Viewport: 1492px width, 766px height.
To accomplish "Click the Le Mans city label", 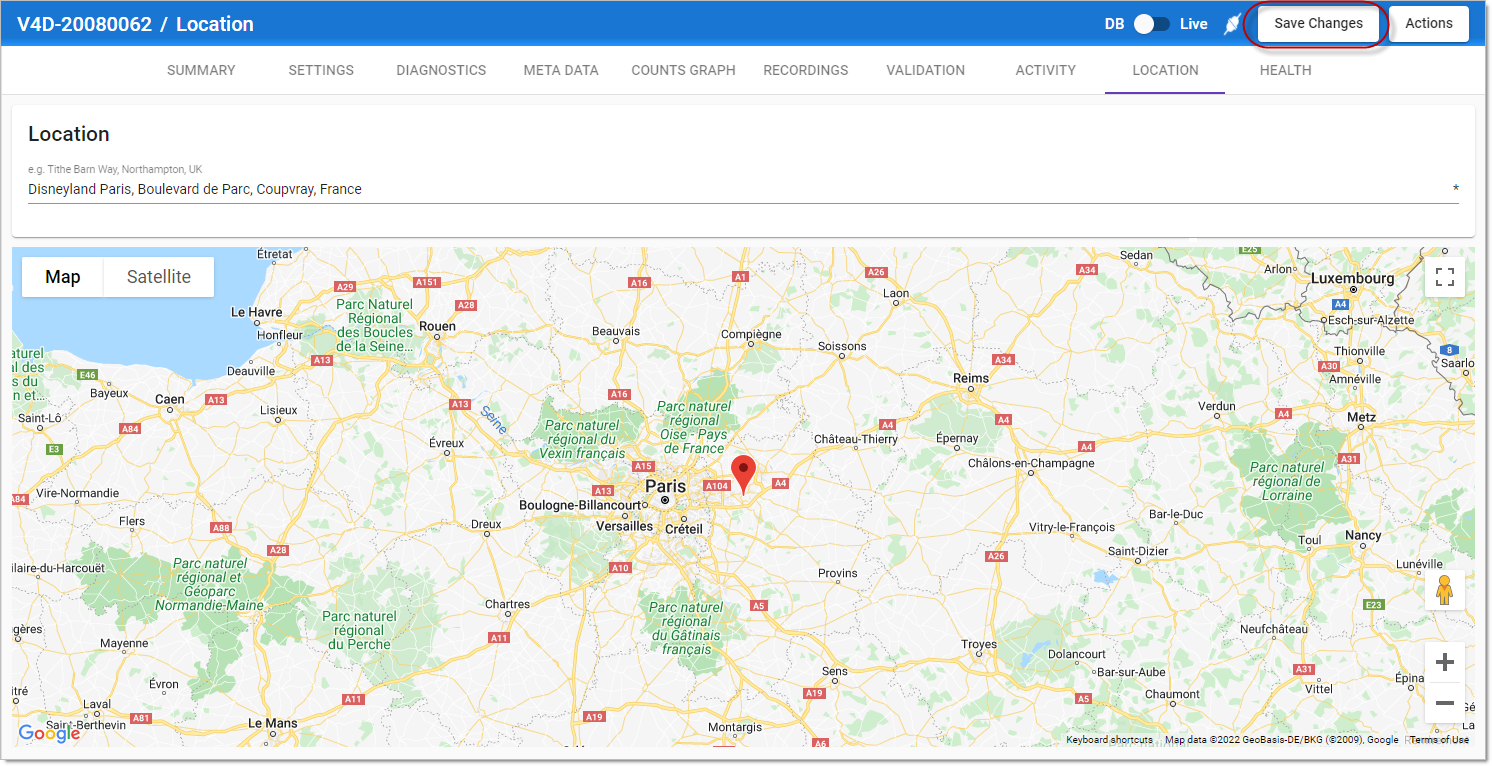I will [x=272, y=723].
